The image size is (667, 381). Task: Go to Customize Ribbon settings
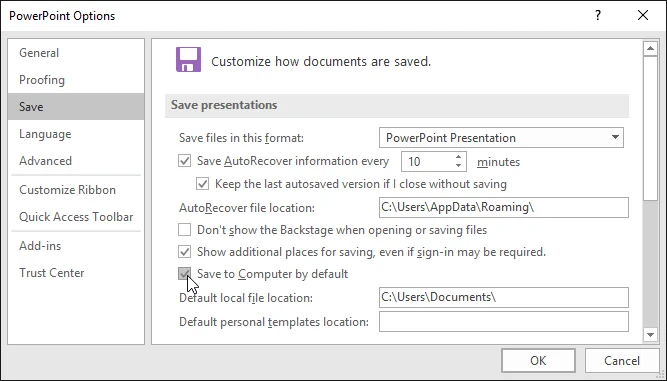coord(76,190)
